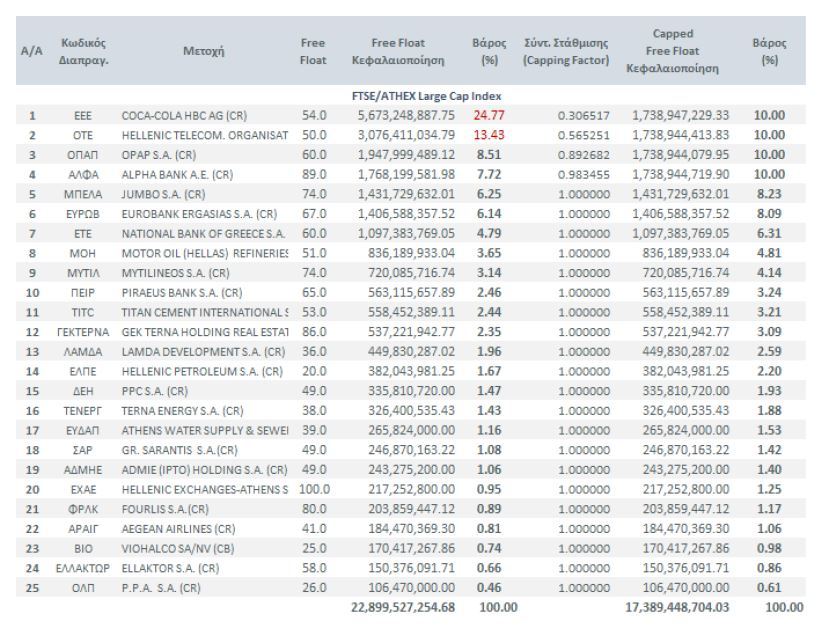Select 'ADMIE (IPTO) HOLDING S.A. (CR)' cell
The height and width of the screenshot is (628, 827).
[x=205, y=470]
